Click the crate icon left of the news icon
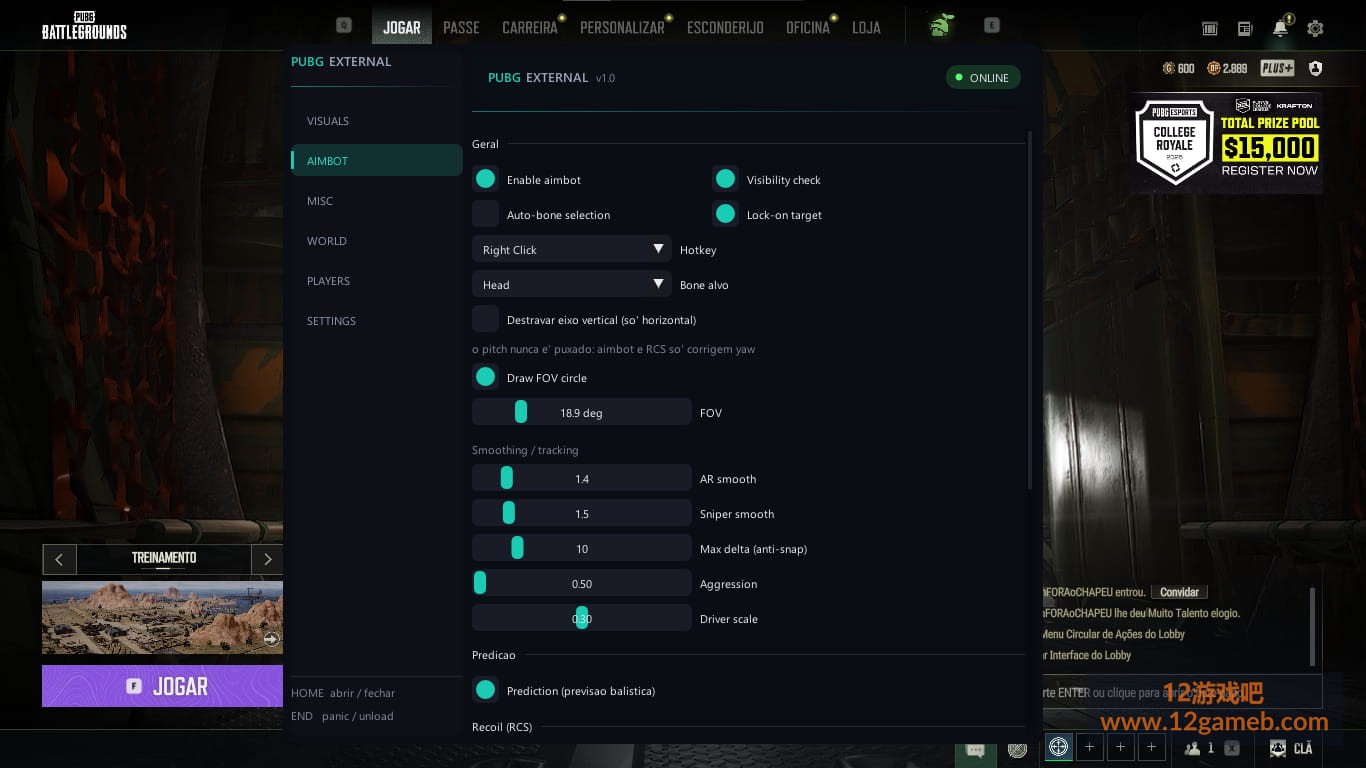Viewport: 1366px width, 768px height. 1210,29
